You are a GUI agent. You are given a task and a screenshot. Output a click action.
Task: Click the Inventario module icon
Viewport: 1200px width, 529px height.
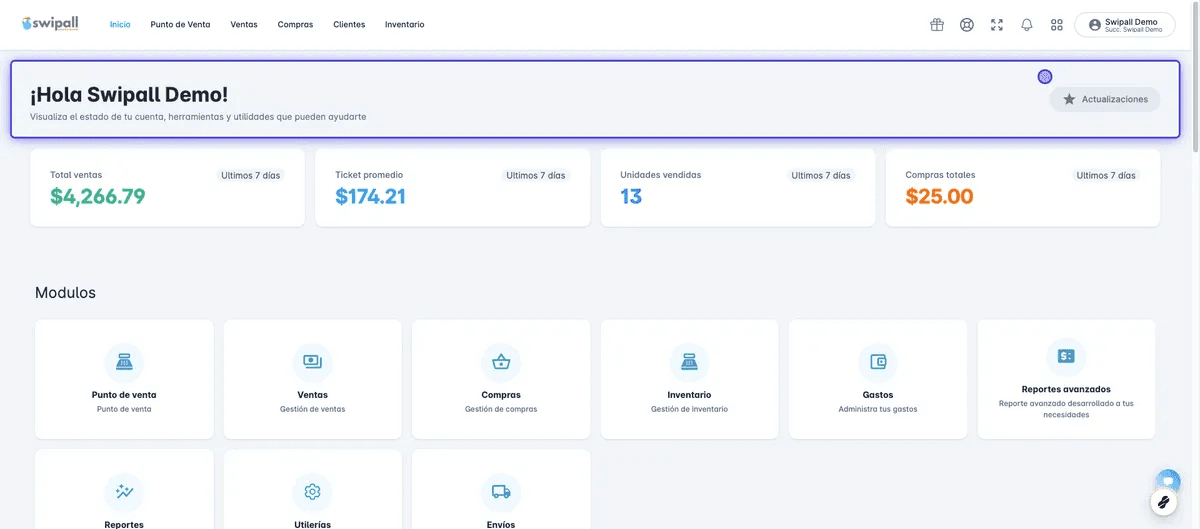click(x=689, y=362)
